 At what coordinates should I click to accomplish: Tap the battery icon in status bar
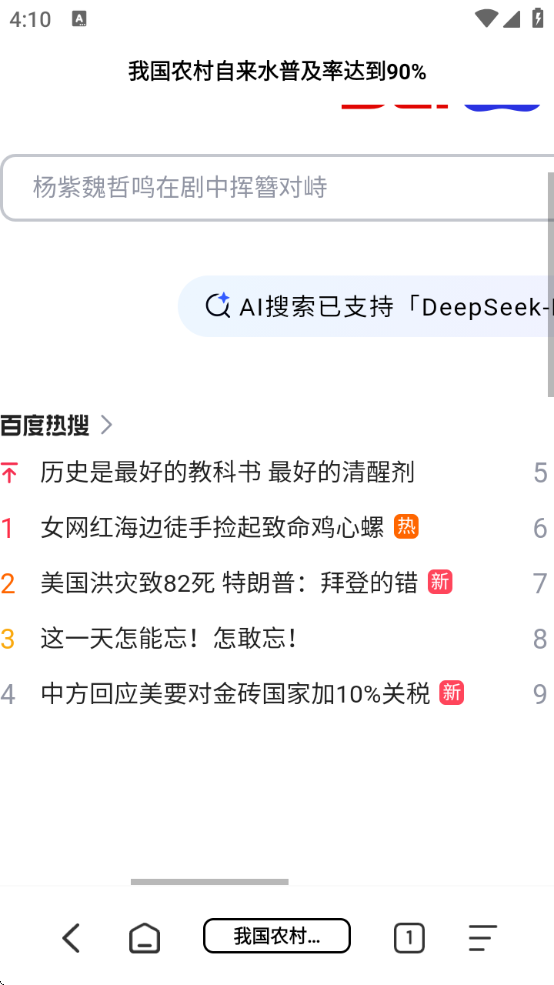point(538,18)
